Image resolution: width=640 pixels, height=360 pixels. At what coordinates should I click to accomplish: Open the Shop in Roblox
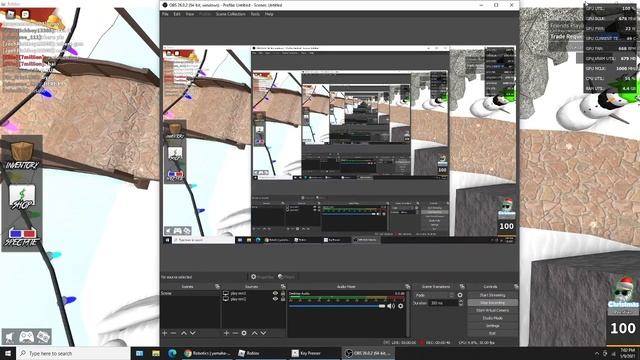22,197
